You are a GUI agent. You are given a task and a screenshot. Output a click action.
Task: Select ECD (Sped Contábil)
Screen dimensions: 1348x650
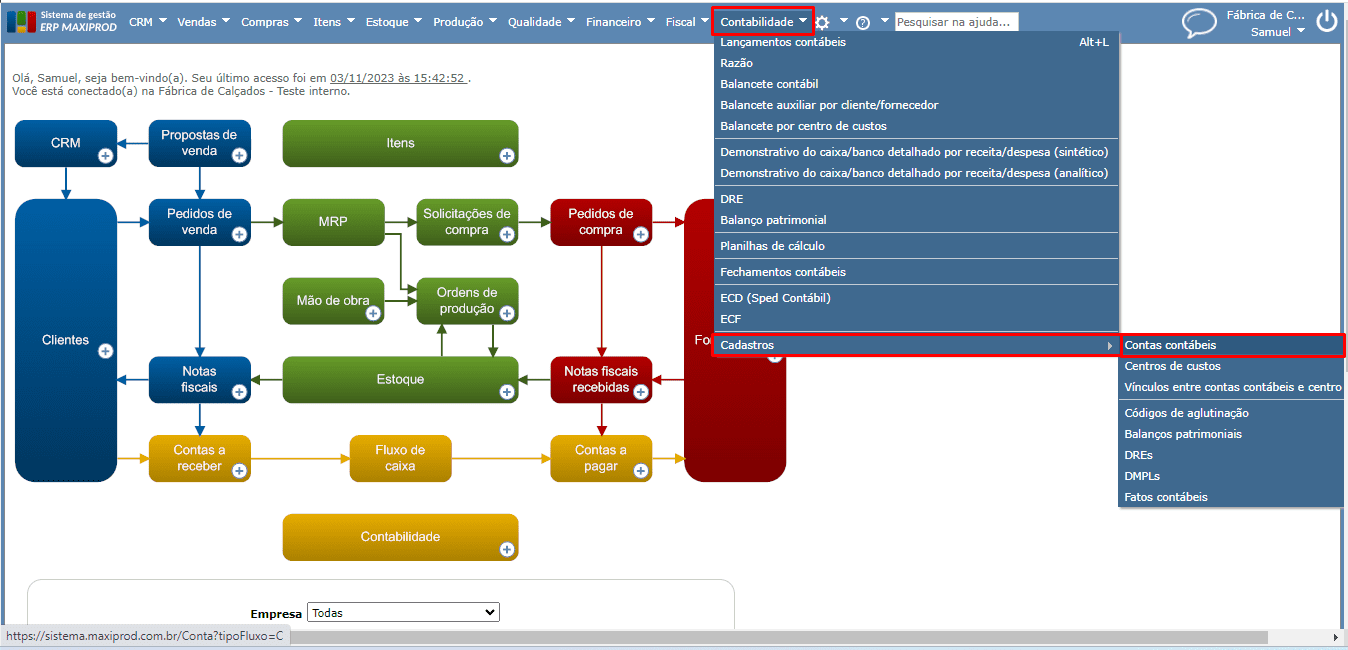[916, 298]
